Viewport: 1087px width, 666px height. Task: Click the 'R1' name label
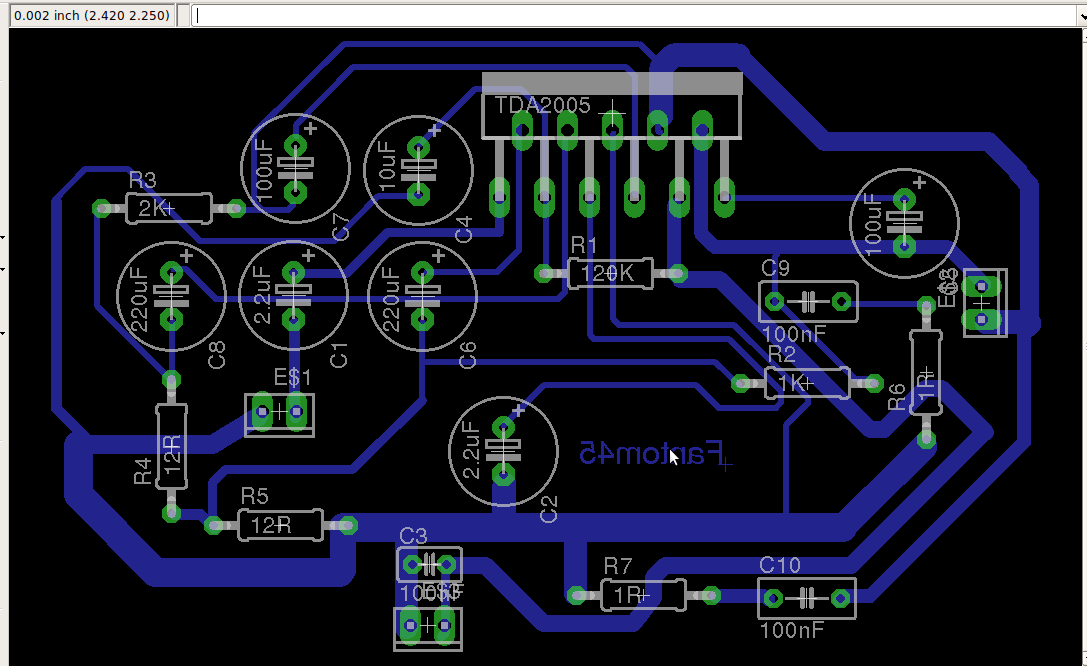point(584,245)
